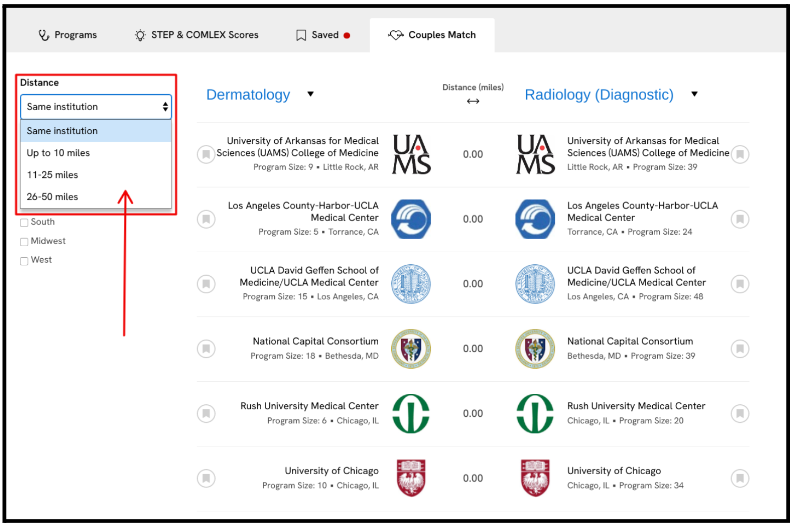Open UAMS College of Medicine Dermatology program

[x=297, y=147]
